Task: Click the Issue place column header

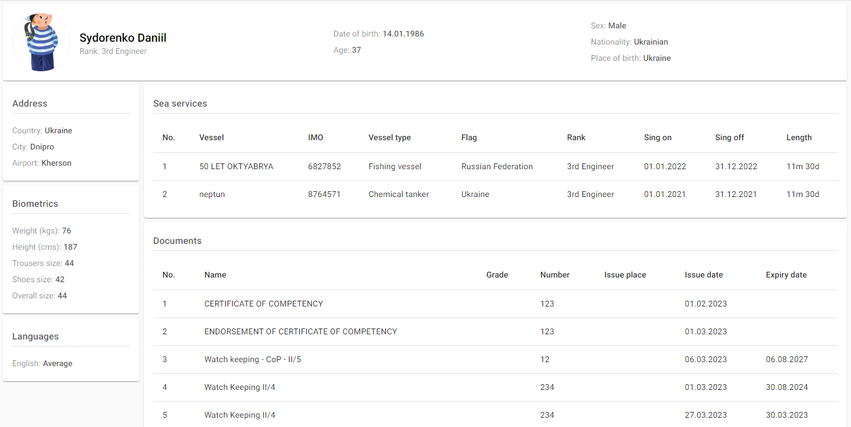Action: click(625, 275)
